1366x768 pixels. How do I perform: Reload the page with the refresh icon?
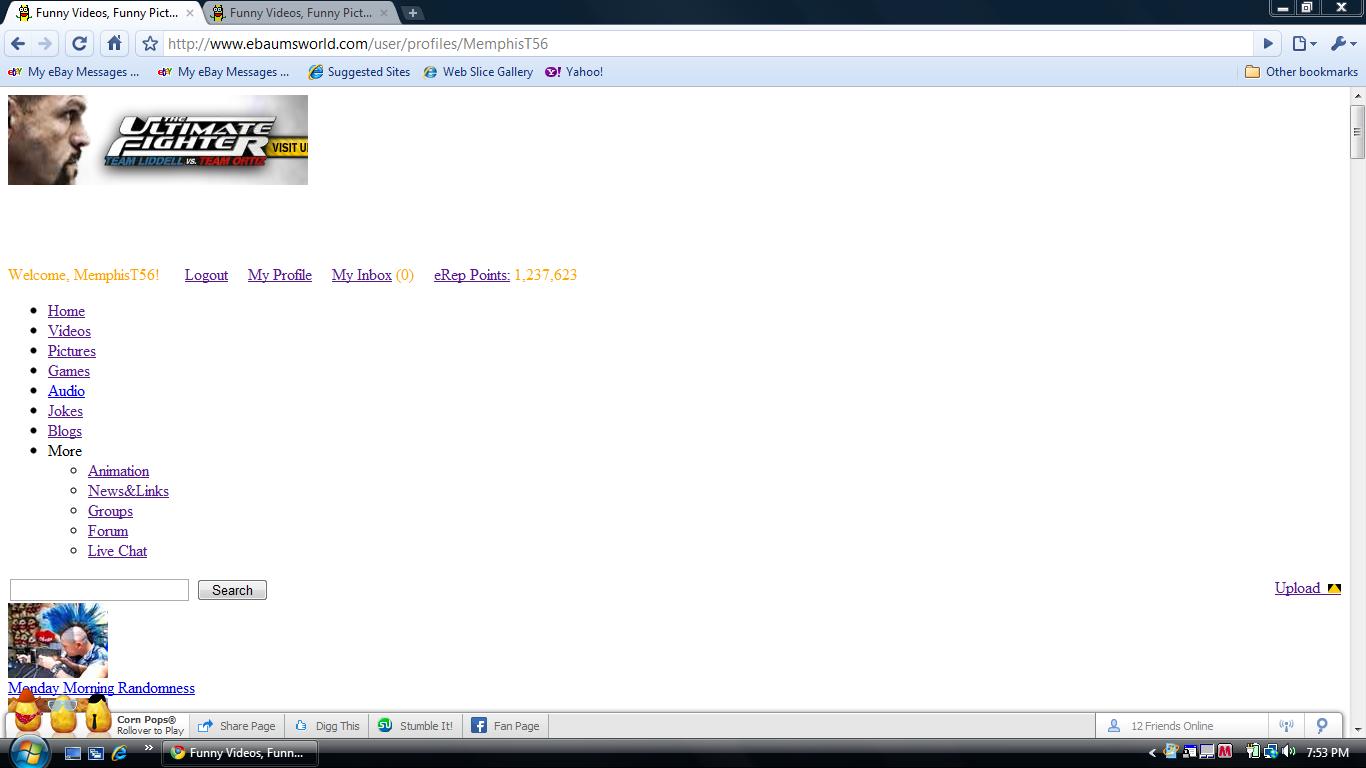(x=80, y=44)
